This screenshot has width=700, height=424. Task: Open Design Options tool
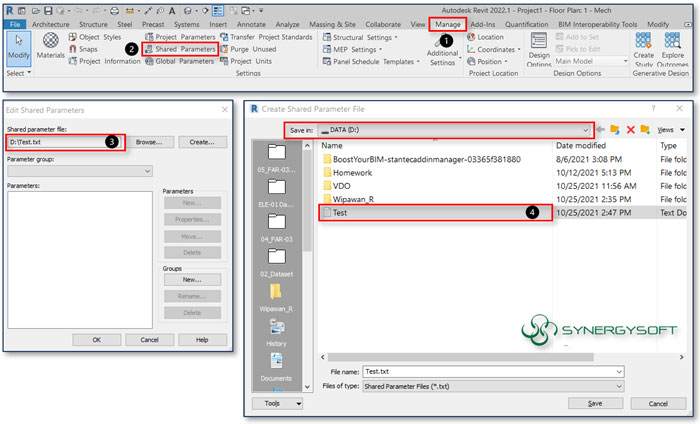pos(539,50)
